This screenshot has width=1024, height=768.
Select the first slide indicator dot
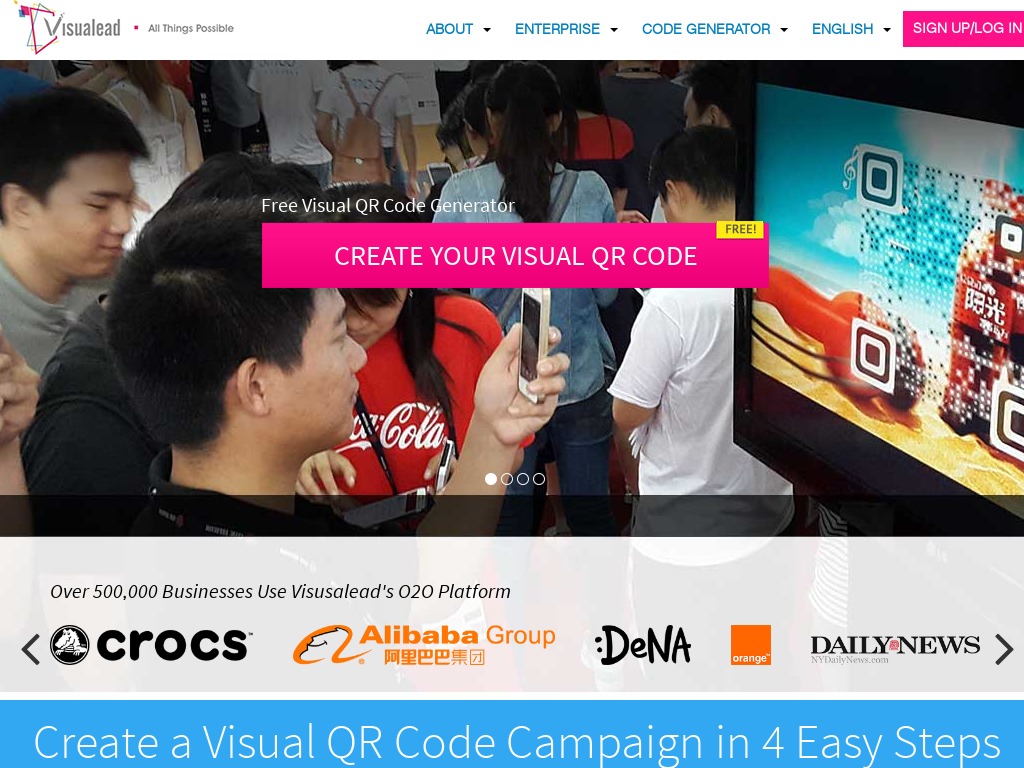(x=491, y=479)
